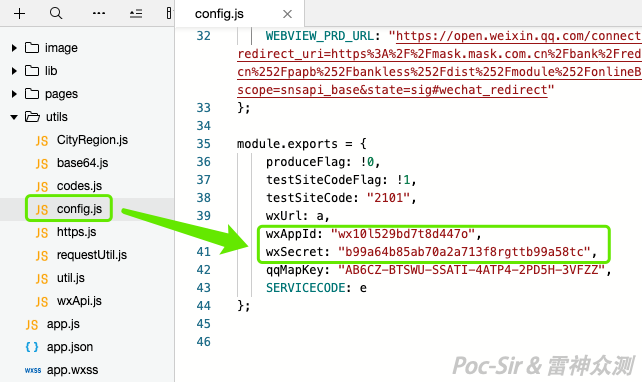Click the JS icon beside codes.js
Screen dimensions: 642x382
[42, 187]
